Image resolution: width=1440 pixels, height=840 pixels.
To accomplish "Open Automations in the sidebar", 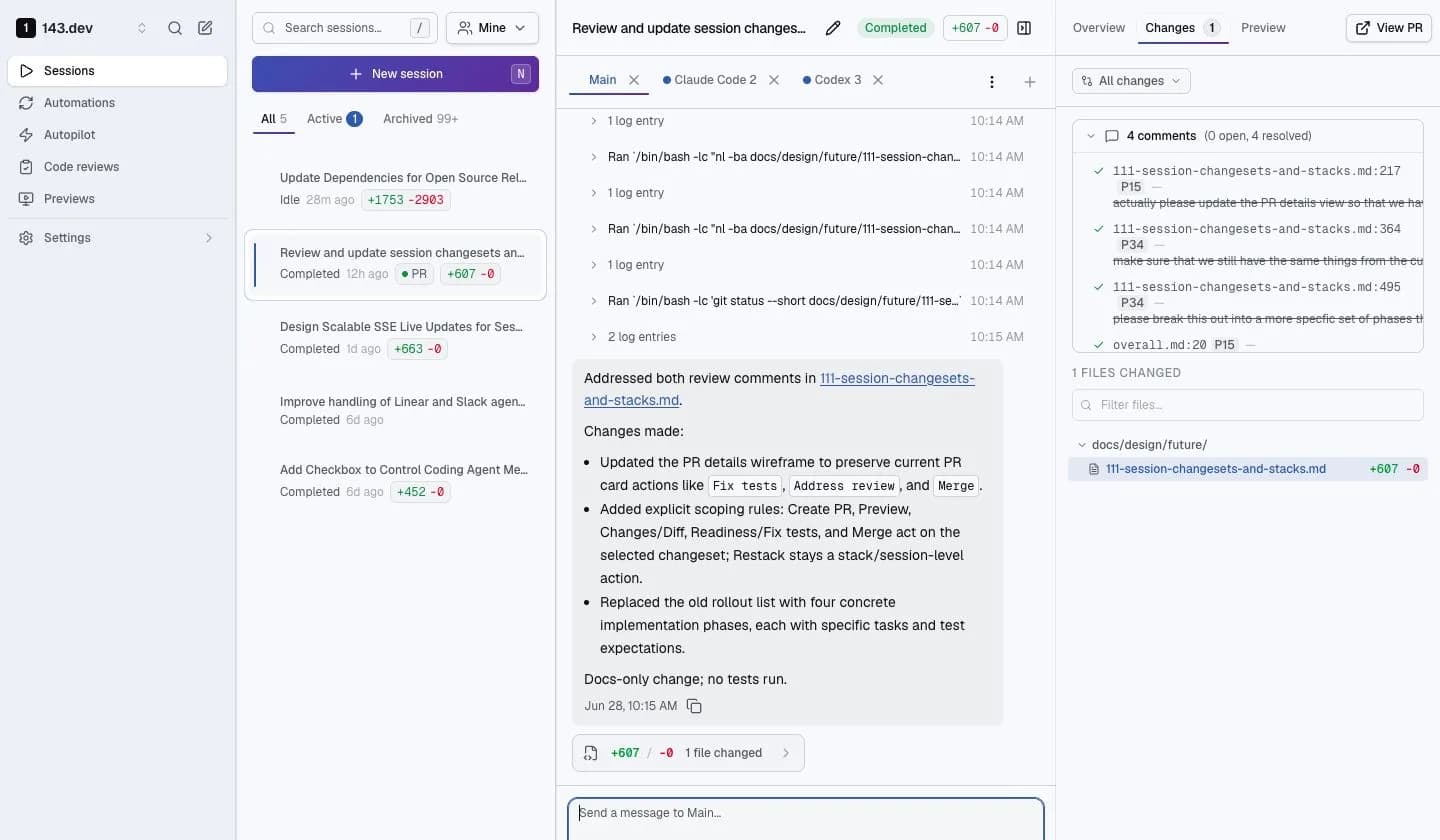I will tap(117, 103).
